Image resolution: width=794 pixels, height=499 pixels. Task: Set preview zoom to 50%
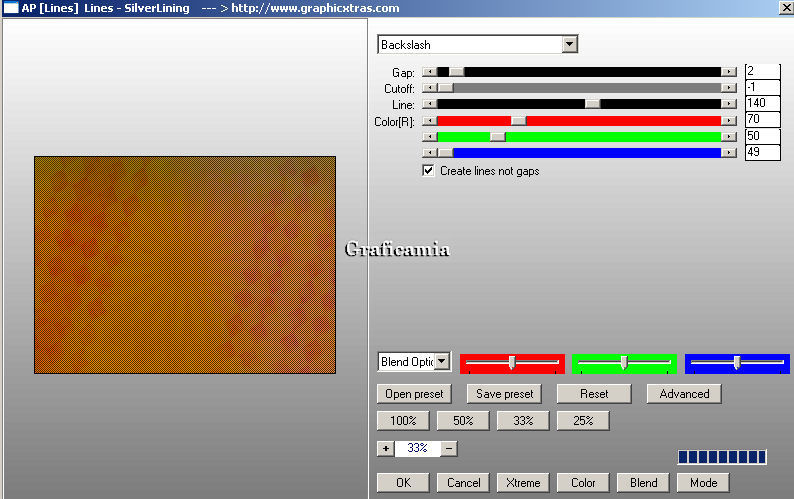[463, 420]
